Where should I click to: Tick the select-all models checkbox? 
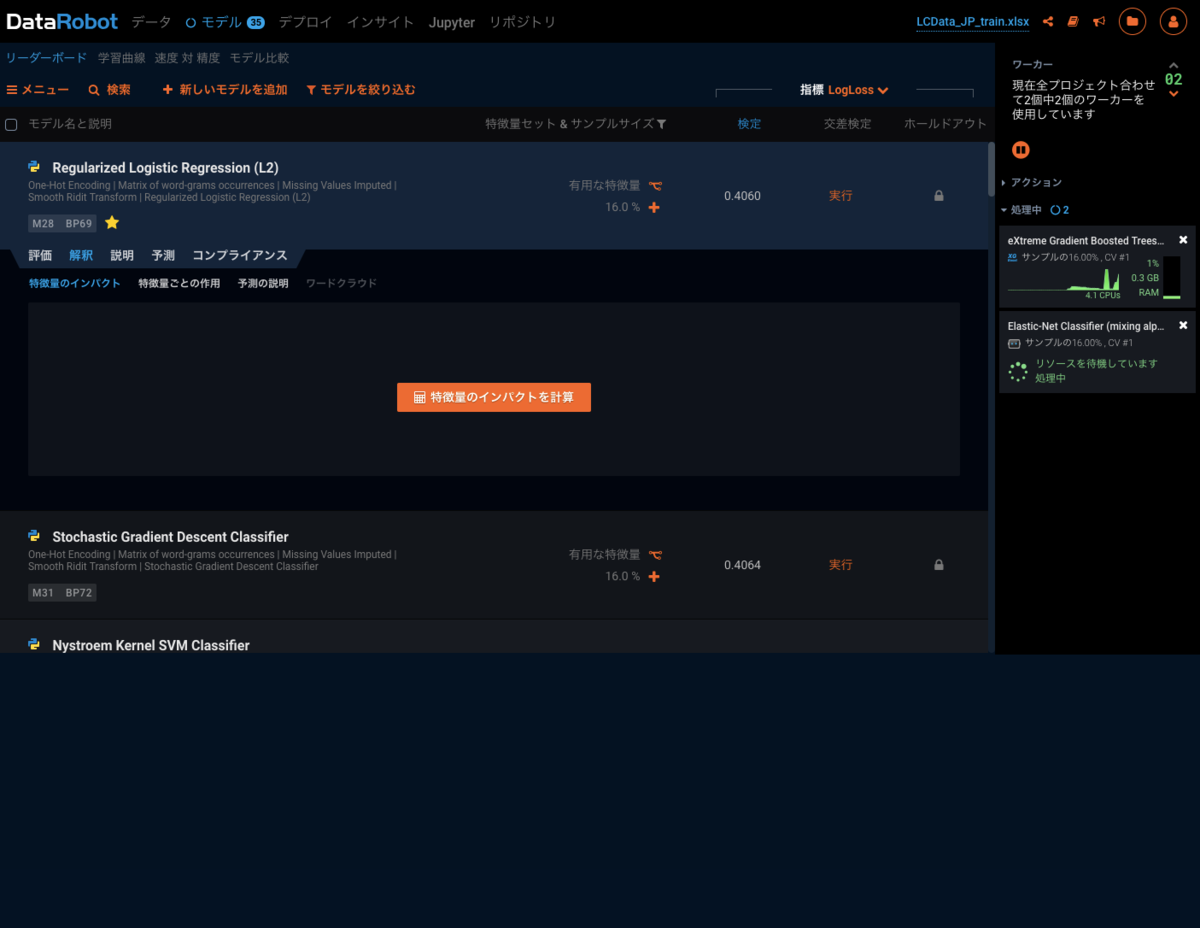(12, 125)
